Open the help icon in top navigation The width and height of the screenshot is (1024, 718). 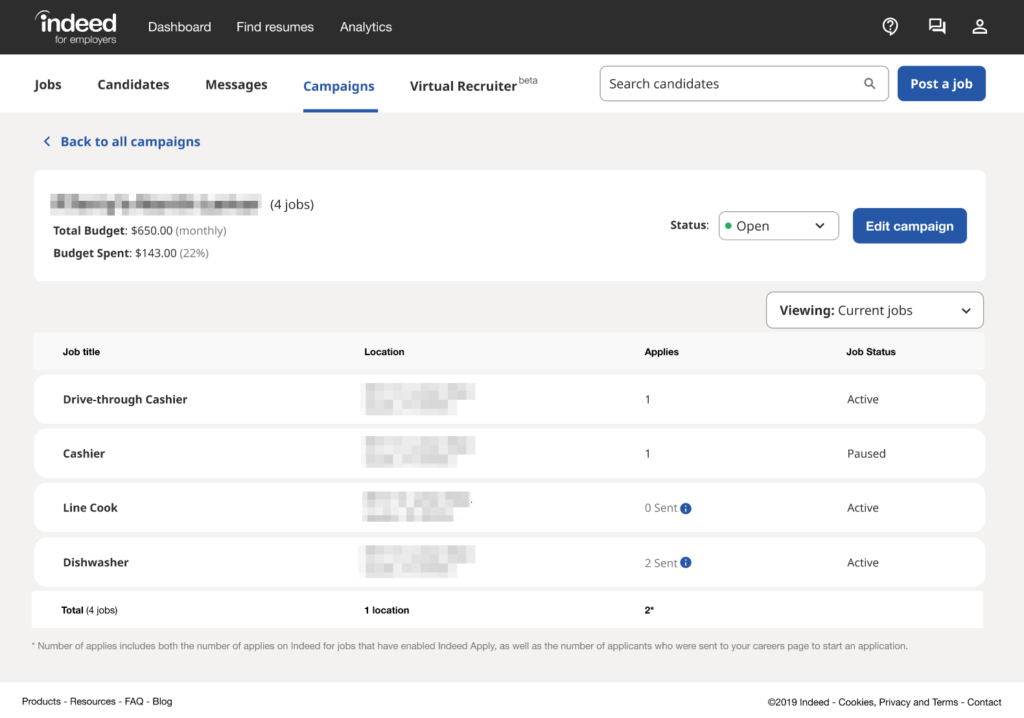coord(890,27)
